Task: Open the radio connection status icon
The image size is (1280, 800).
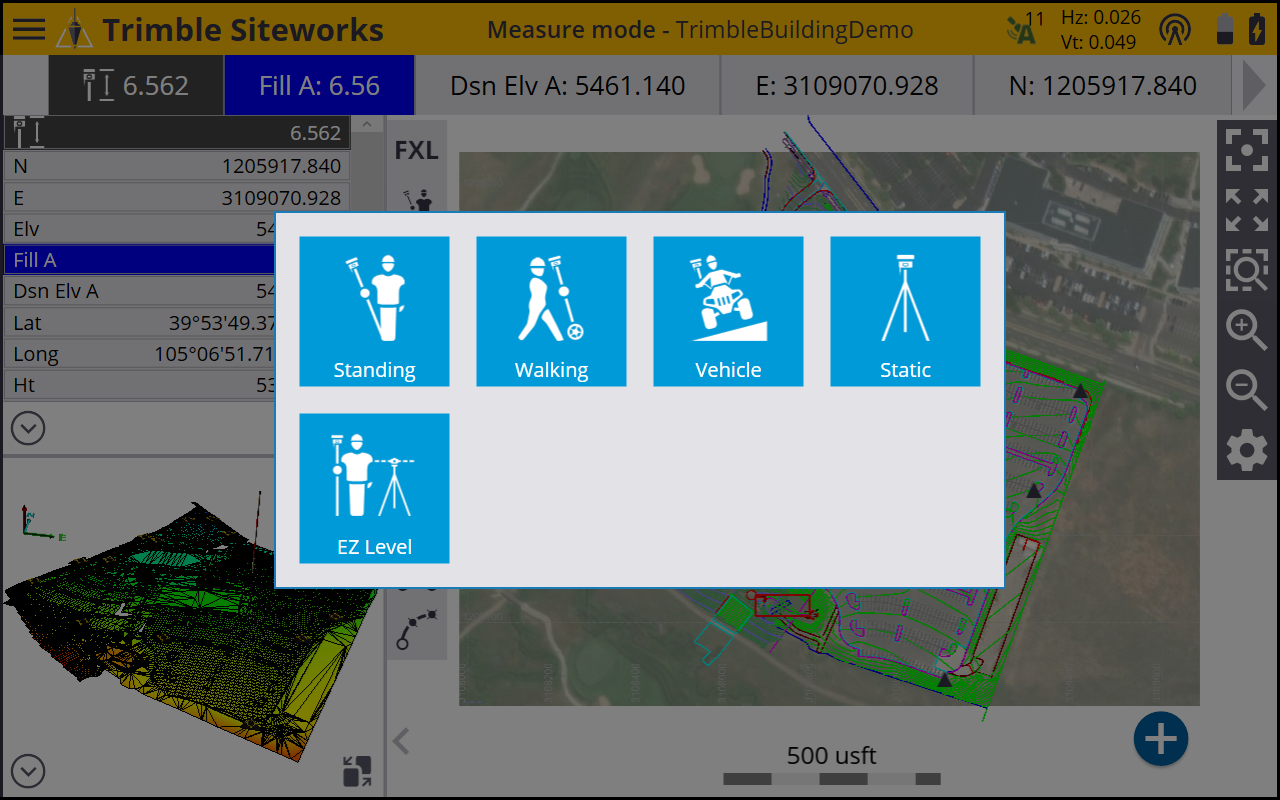Action: pos(1175,29)
